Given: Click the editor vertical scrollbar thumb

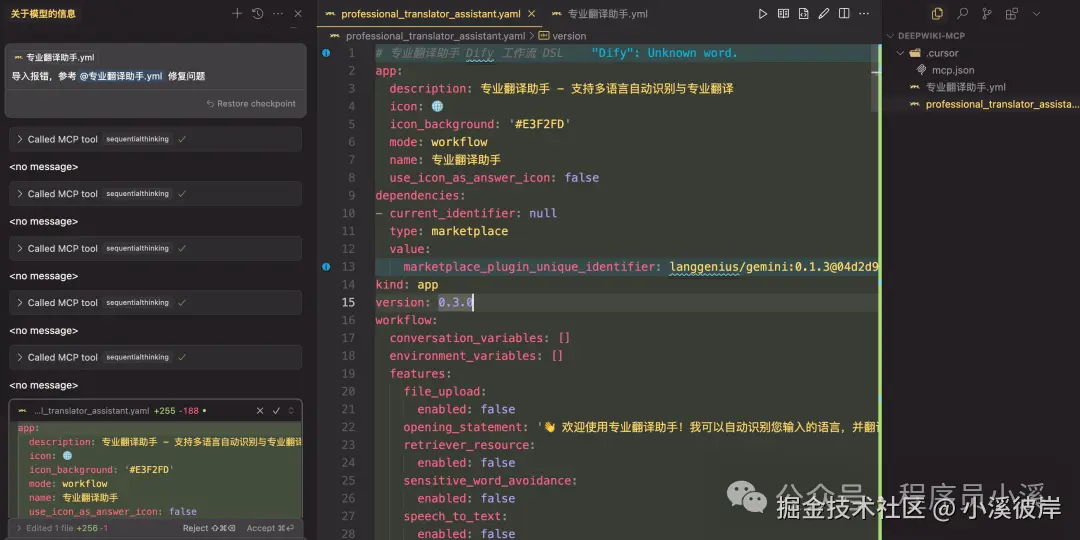Looking at the screenshot, I should tap(876, 78).
